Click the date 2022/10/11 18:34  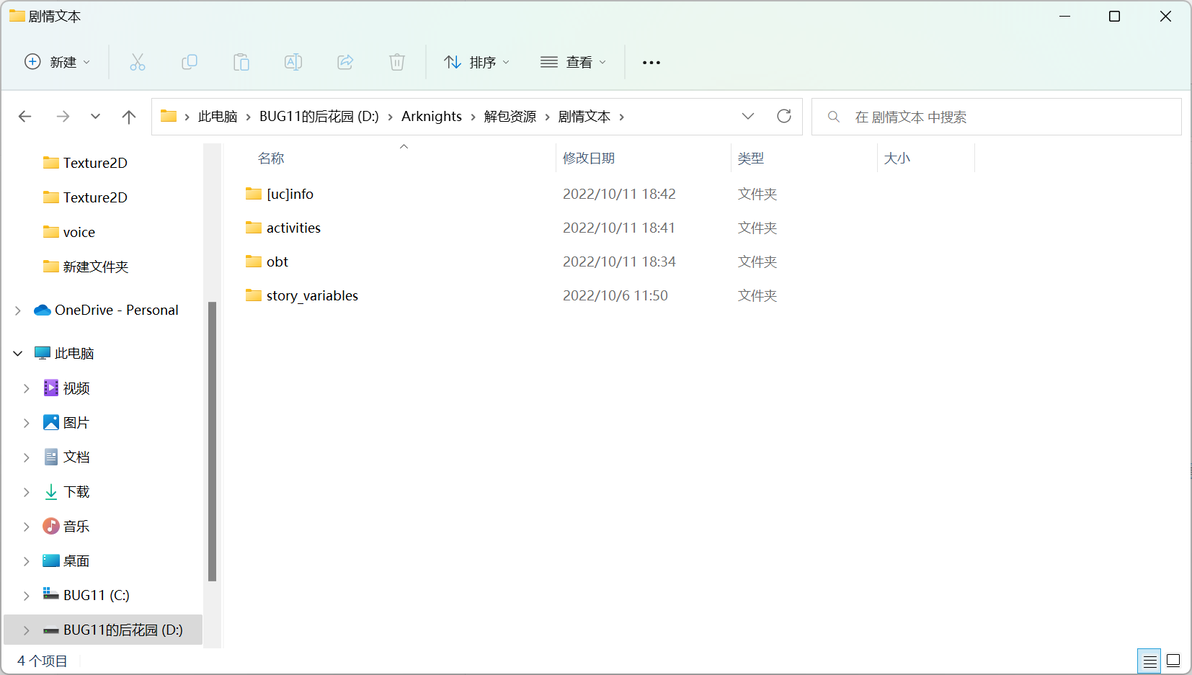tap(619, 261)
